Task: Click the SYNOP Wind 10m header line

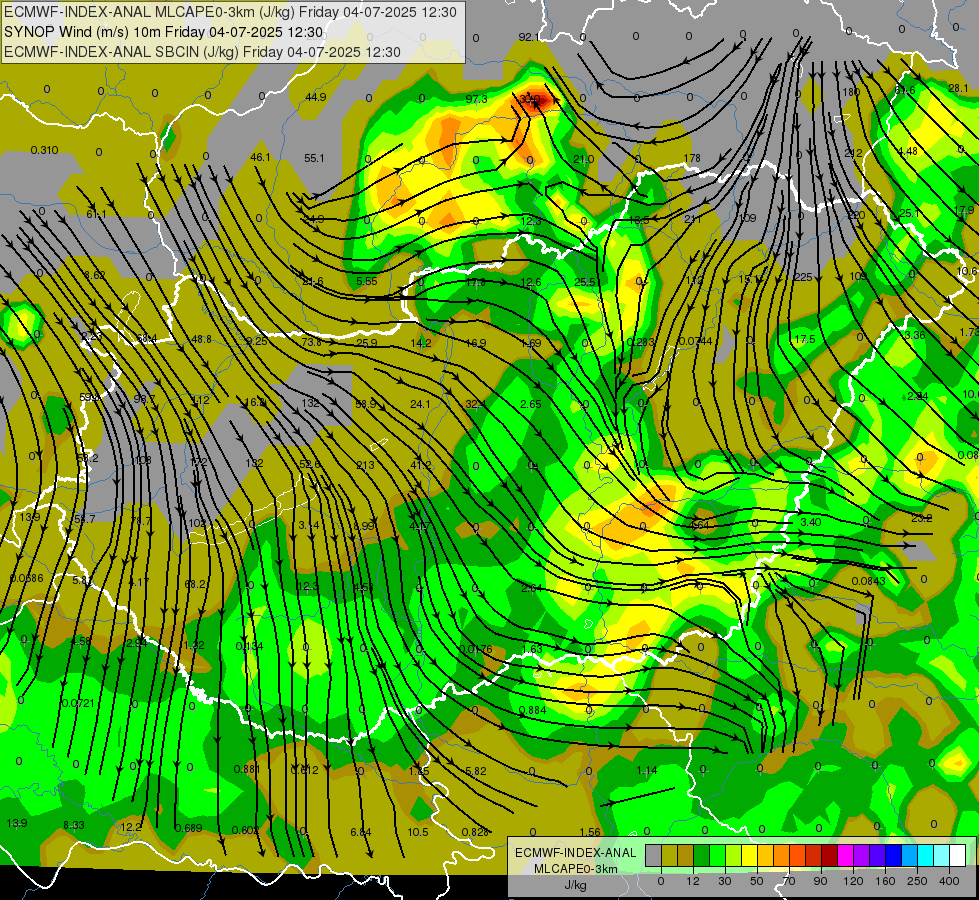Action: coord(164,32)
